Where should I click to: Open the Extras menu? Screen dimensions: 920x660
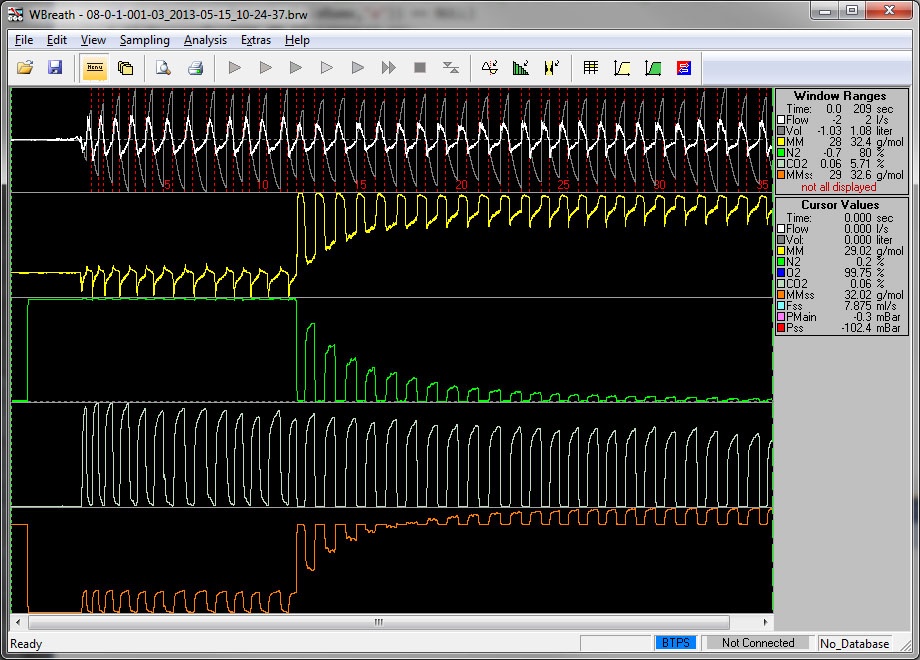point(255,40)
